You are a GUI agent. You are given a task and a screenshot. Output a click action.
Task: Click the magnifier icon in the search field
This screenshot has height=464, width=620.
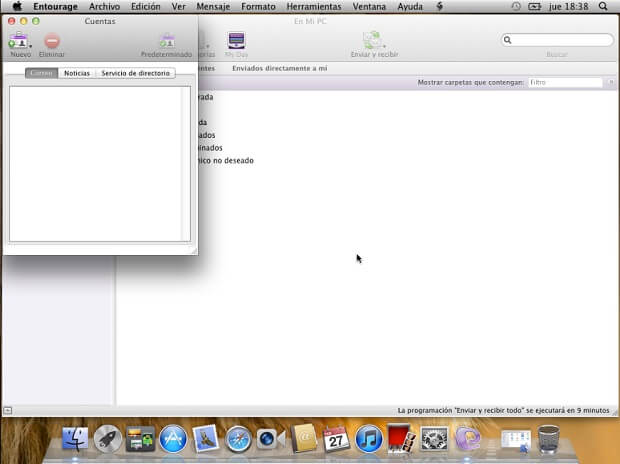pos(508,40)
